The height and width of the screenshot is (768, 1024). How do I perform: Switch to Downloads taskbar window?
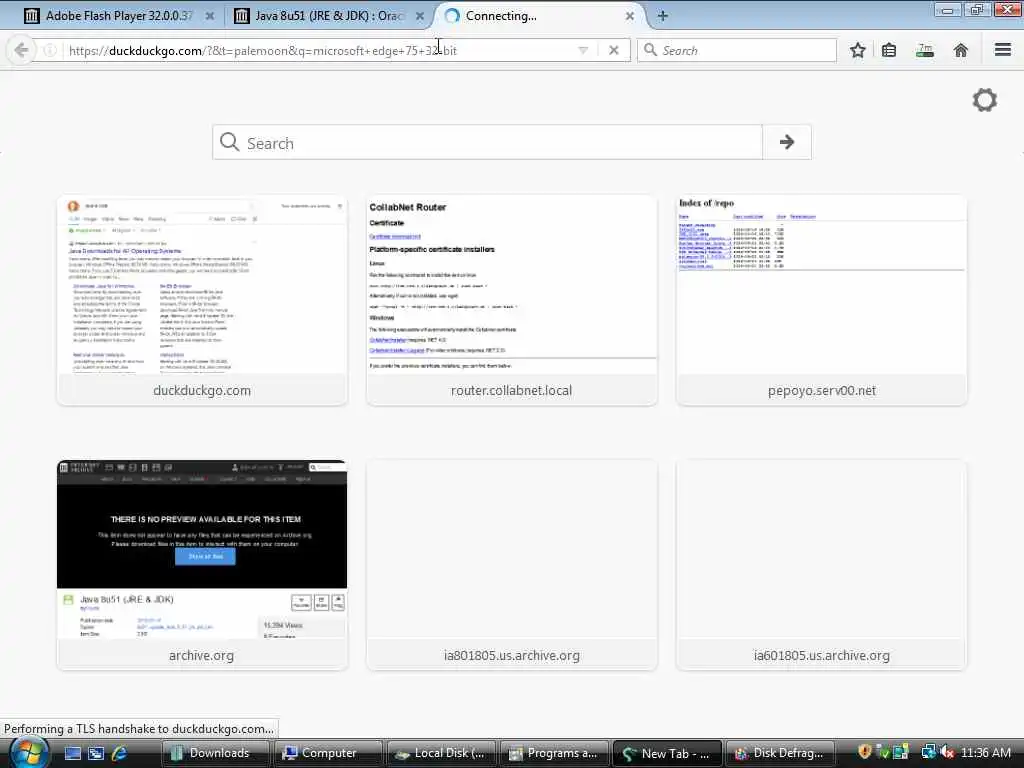point(216,753)
